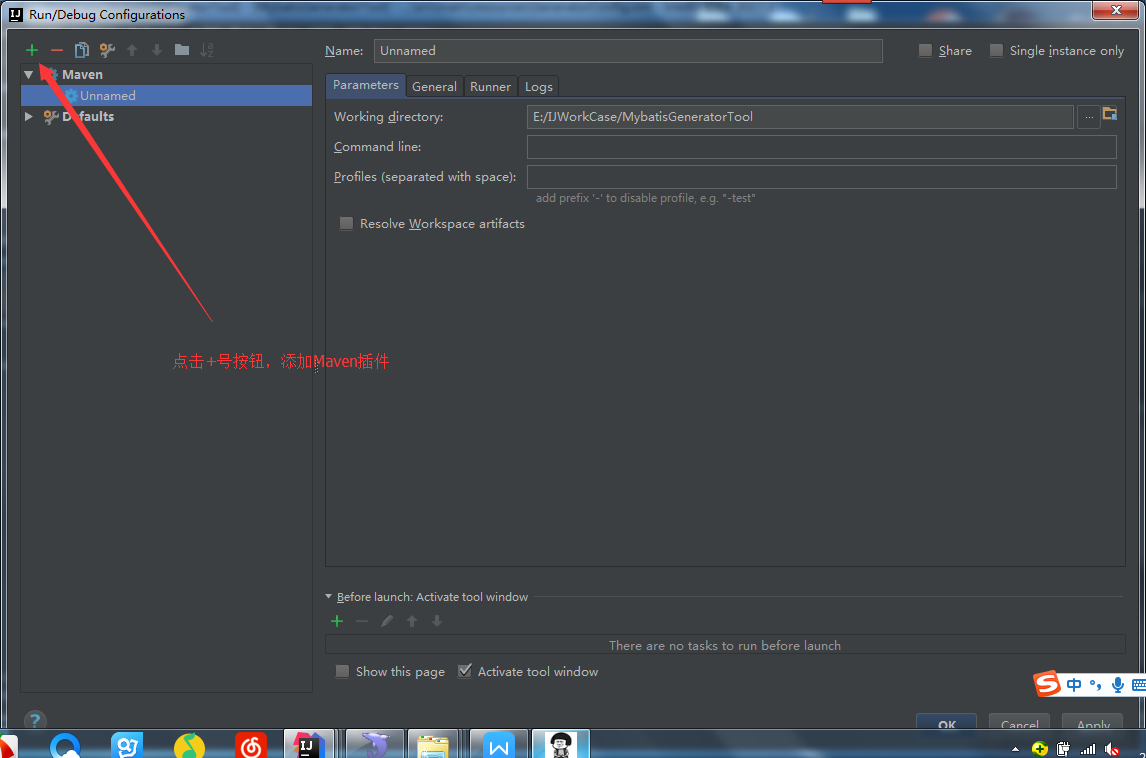The width and height of the screenshot is (1146, 758).
Task: Select Unnamed Maven configuration
Action: click(x=167, y=96)
